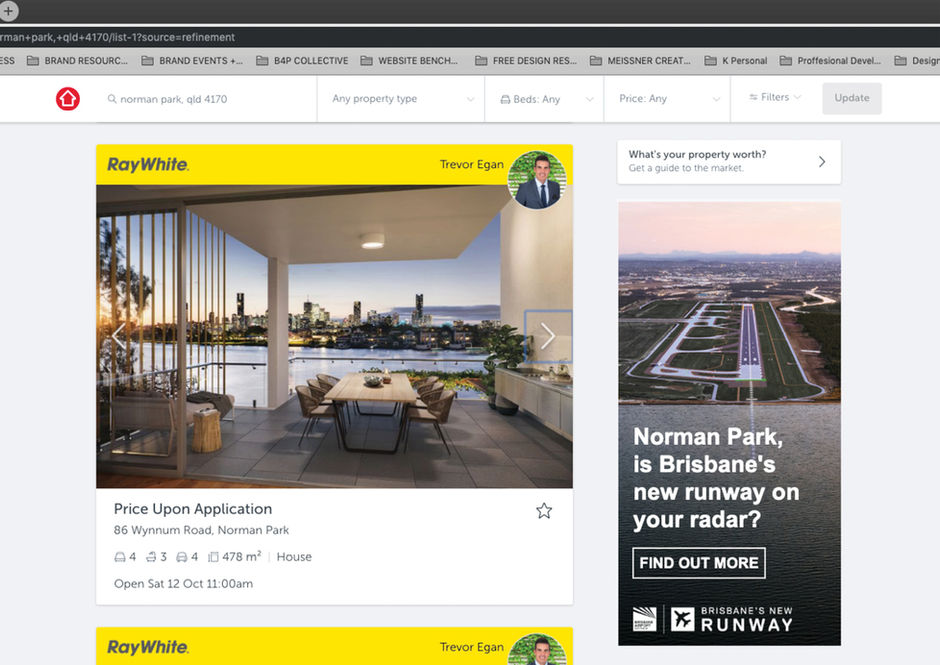
Task: Open 86 Wynnum Road, Norman Park address
Action: pos(201,530)
